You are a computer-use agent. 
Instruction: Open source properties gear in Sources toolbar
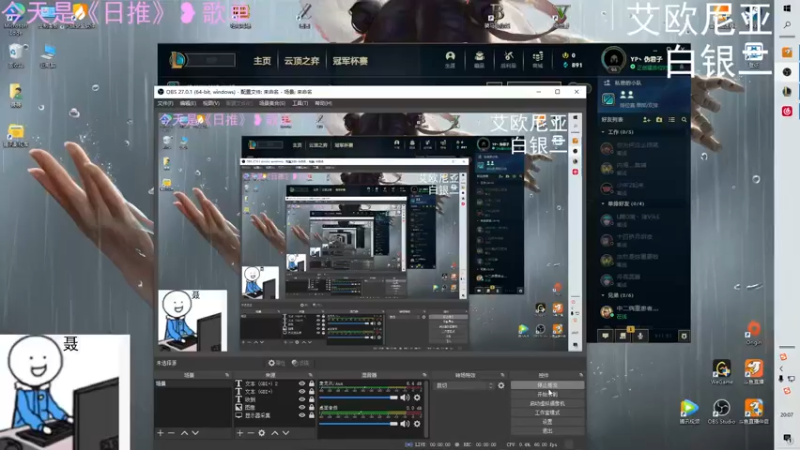pyautogui.click(x=262, y=433)
